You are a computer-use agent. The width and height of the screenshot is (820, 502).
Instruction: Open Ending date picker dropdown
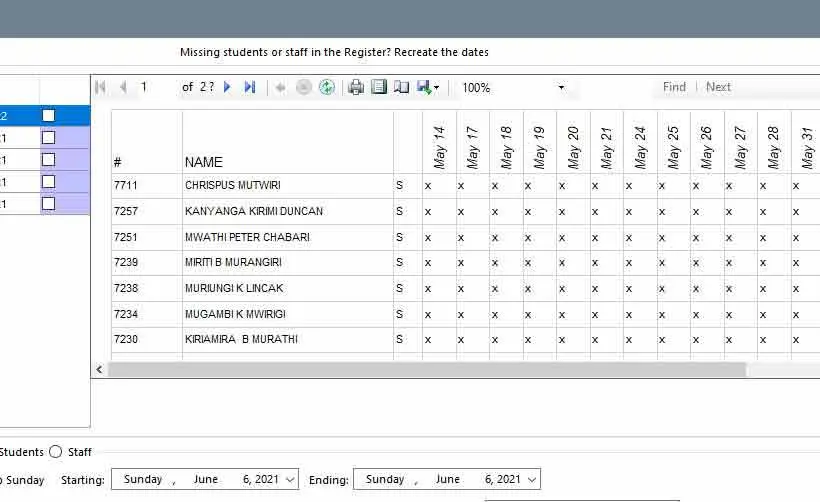(532, 480)
